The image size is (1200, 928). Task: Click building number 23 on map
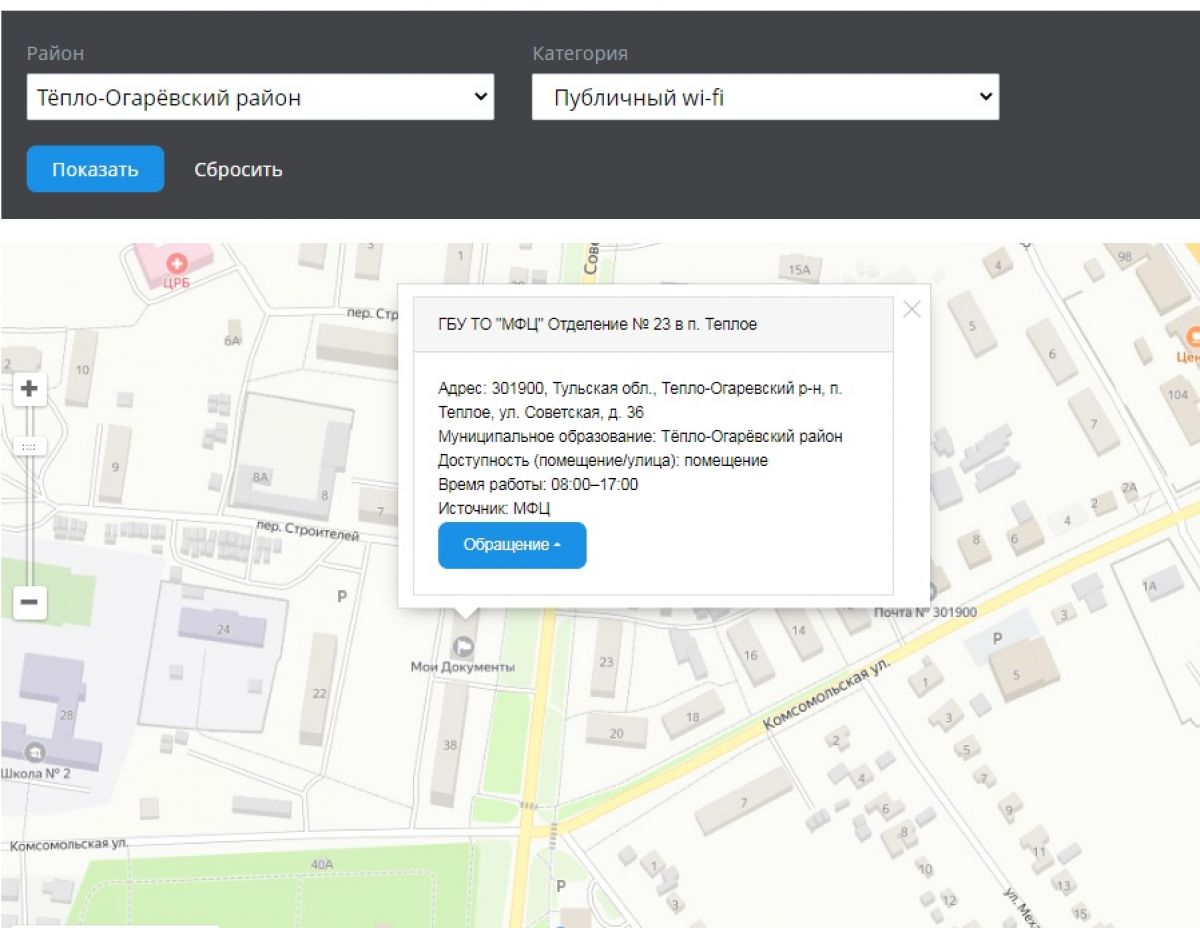point(606,661)
